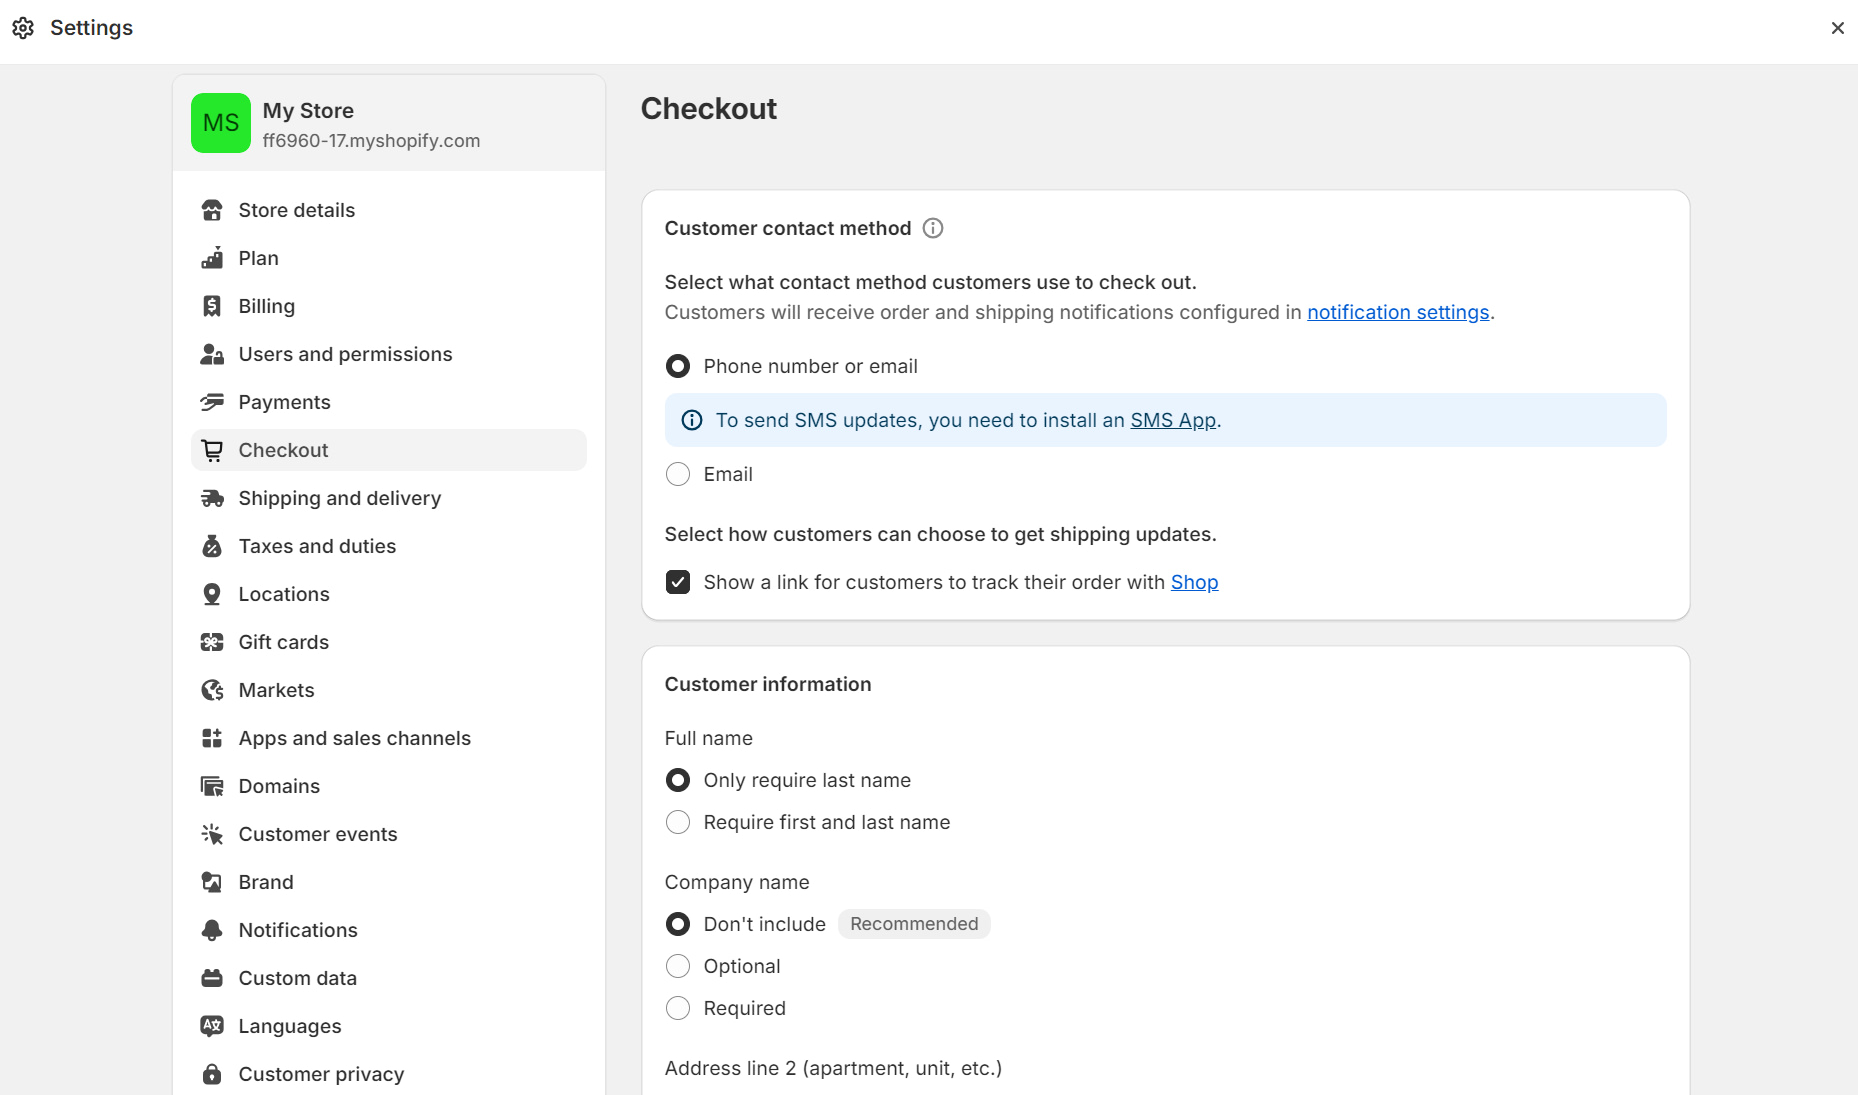Open Gift cards via its icon
This screenshot has width=1858, height=1095.
click(x=212, y=642)
